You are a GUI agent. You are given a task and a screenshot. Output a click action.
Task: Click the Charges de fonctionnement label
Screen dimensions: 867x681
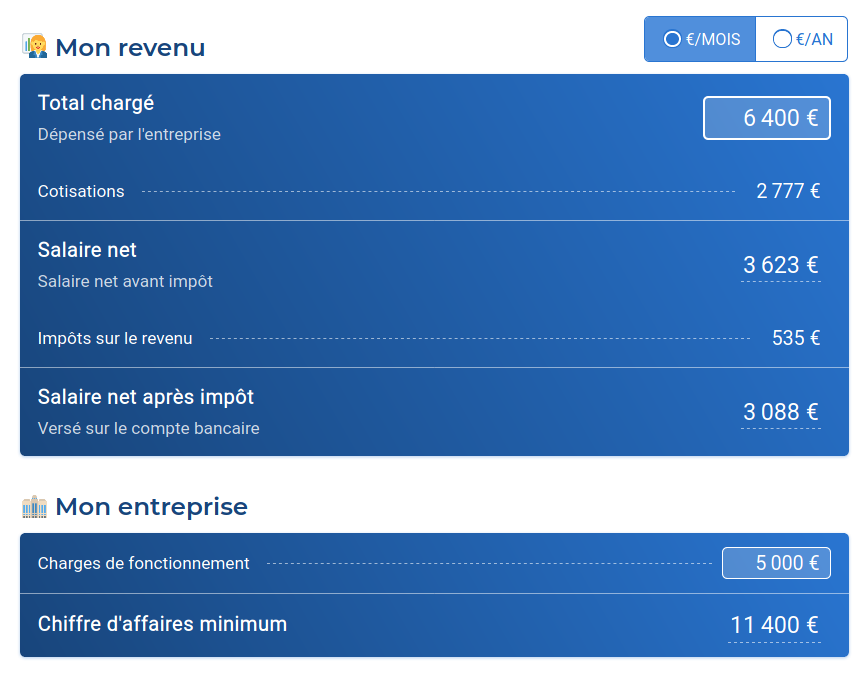point(144,563)
